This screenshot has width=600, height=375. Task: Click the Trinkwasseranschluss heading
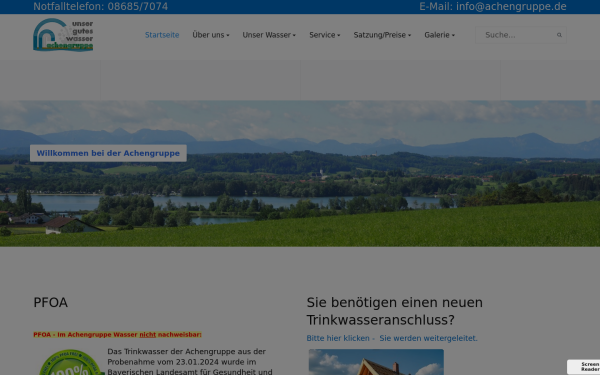(395, 311)
